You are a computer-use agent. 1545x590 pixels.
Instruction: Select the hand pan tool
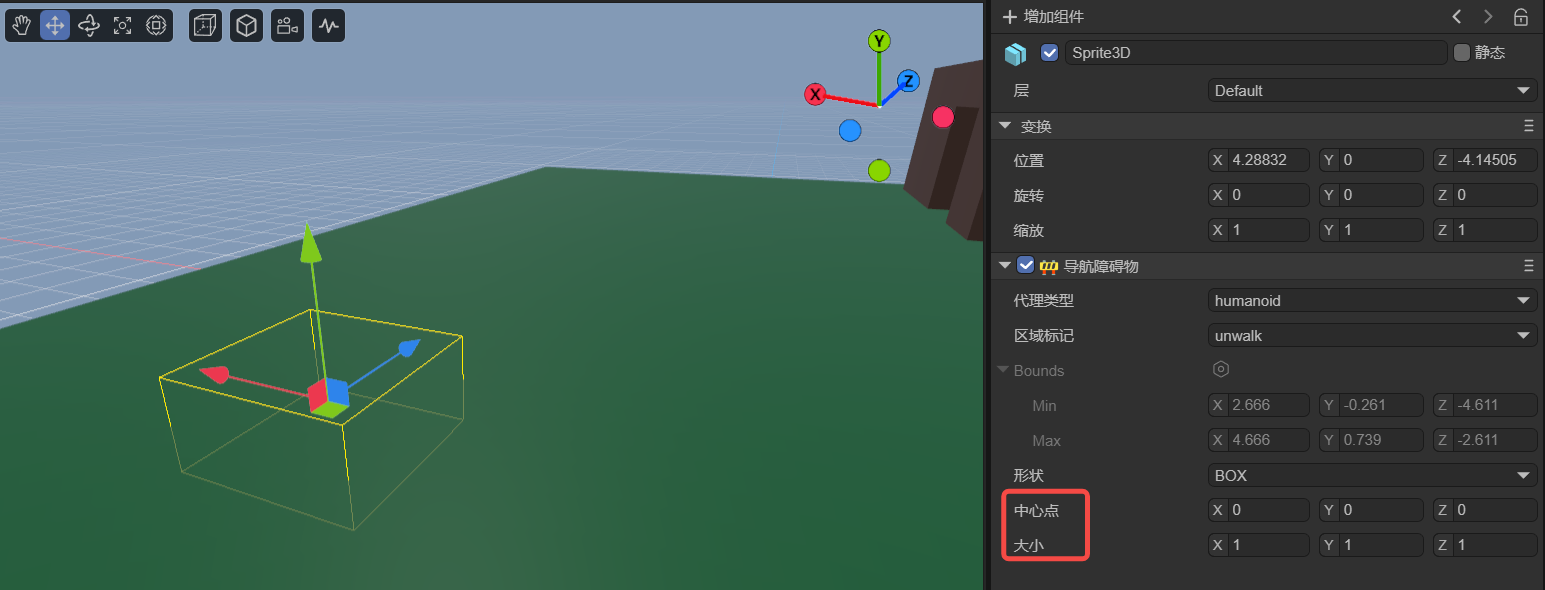point(22,26)
